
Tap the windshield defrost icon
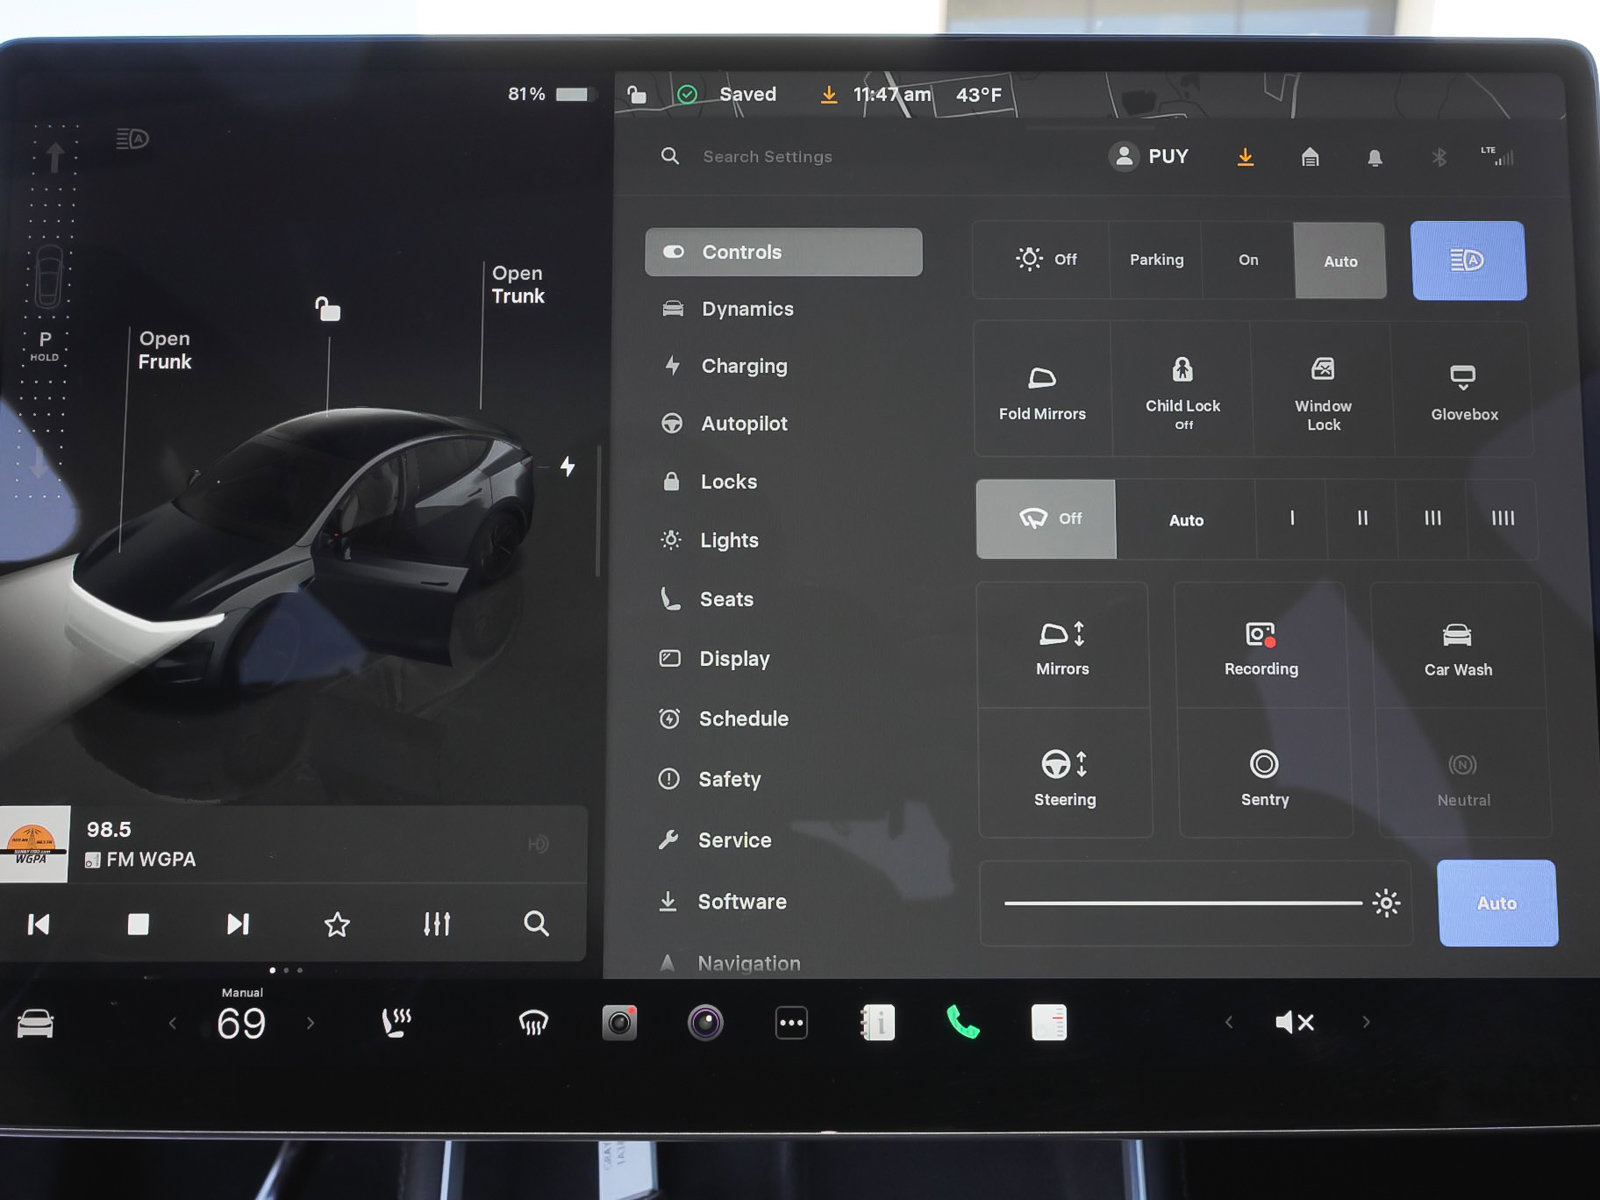pyautogui.click(x=532, y=1022)
